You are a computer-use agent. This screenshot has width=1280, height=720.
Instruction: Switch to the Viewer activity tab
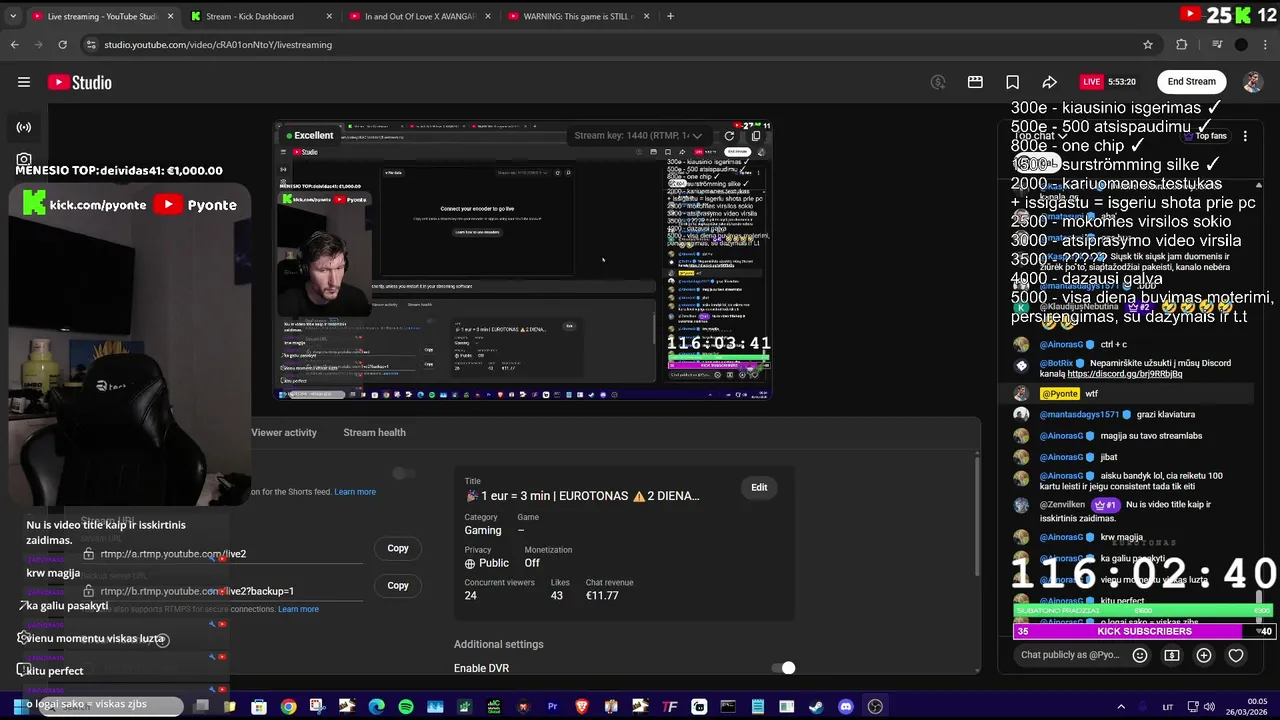[x=284, y=432]
